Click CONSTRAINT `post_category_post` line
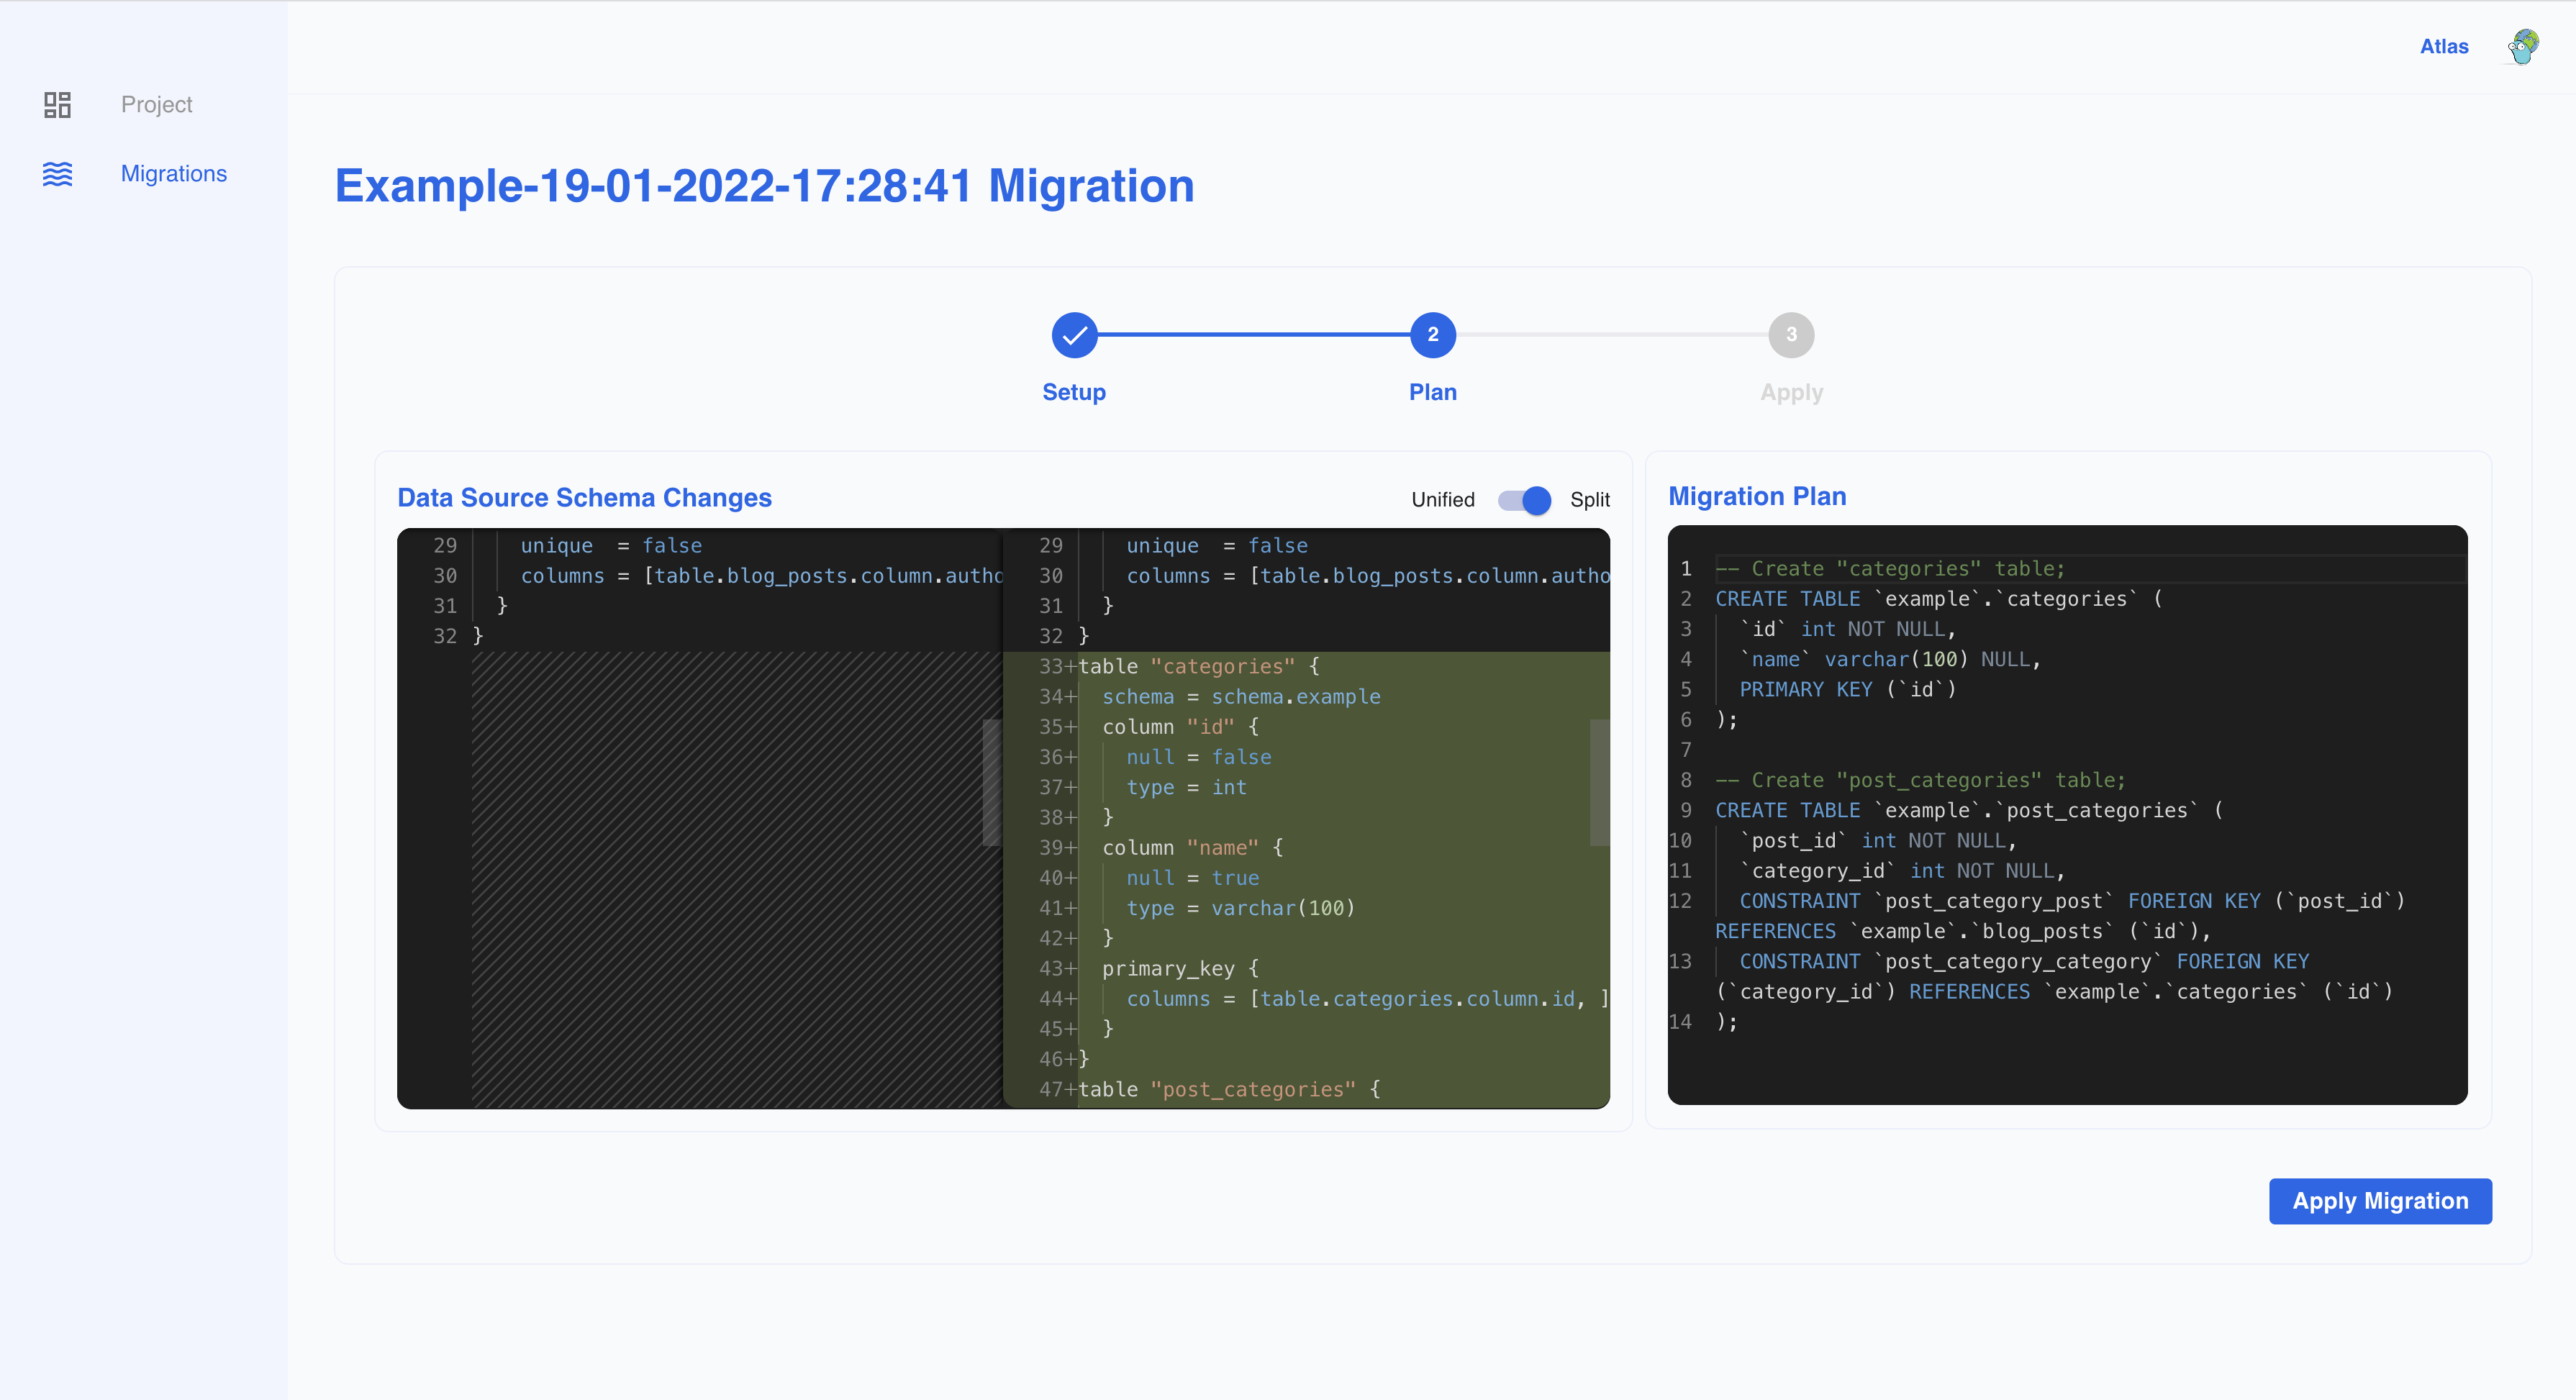The height and width of the screenshot is (1400, 2576). 2060,917
